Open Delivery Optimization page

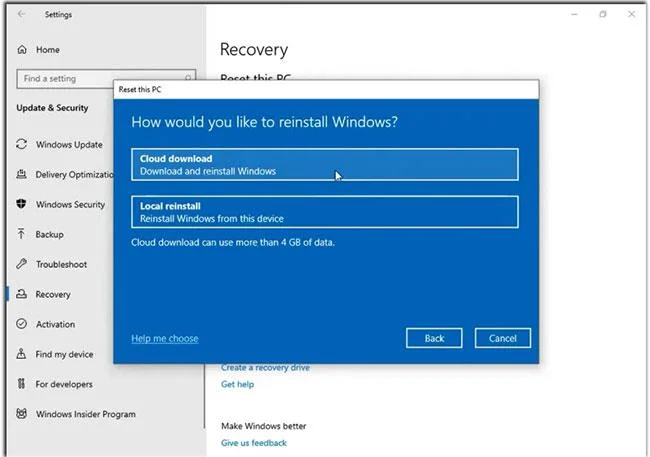coord(75,175)
